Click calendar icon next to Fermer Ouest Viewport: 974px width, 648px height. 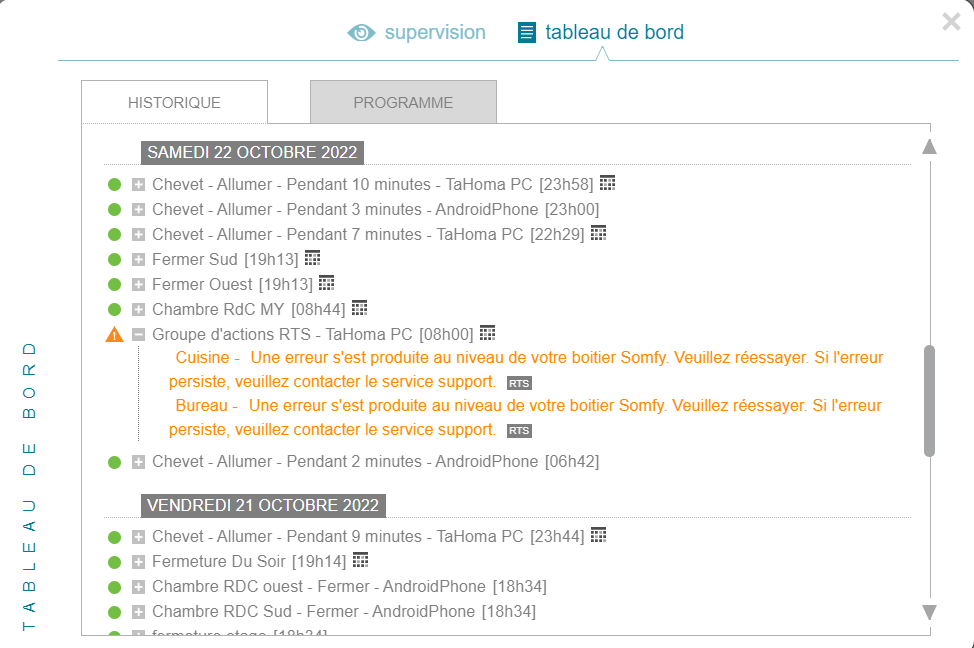tap(326, 283)
